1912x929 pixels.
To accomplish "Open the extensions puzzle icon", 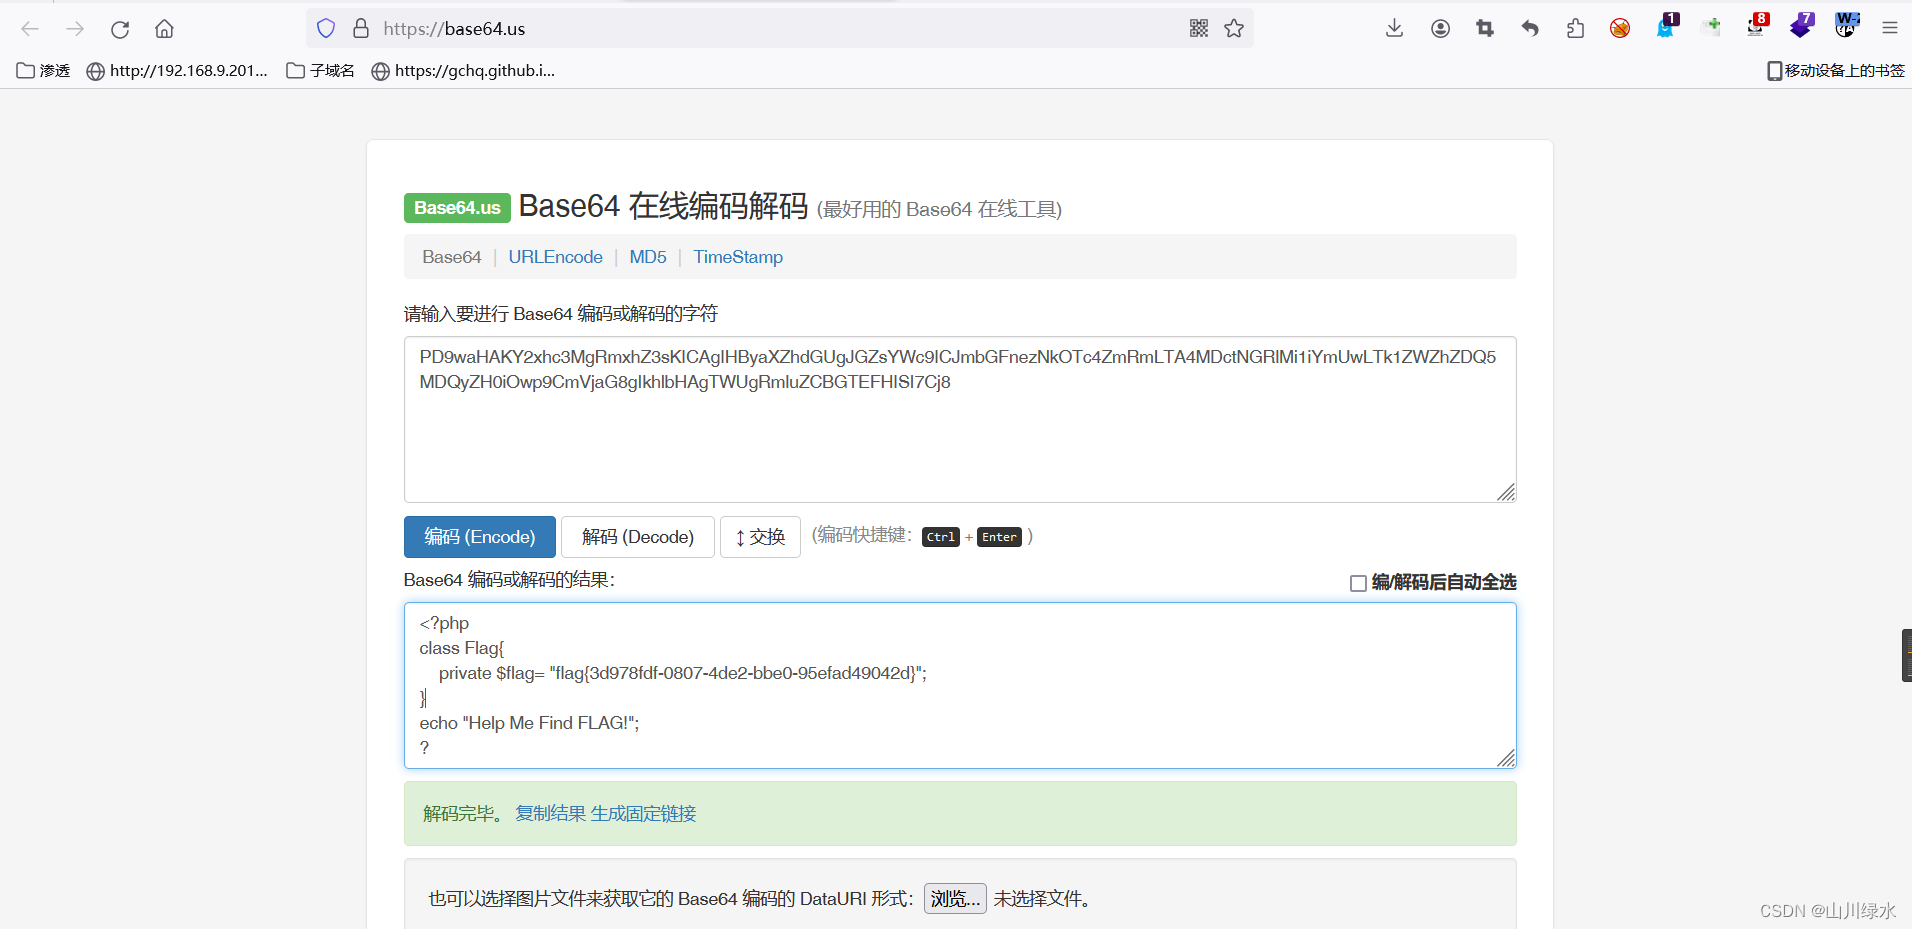I will click(1575, 29).
